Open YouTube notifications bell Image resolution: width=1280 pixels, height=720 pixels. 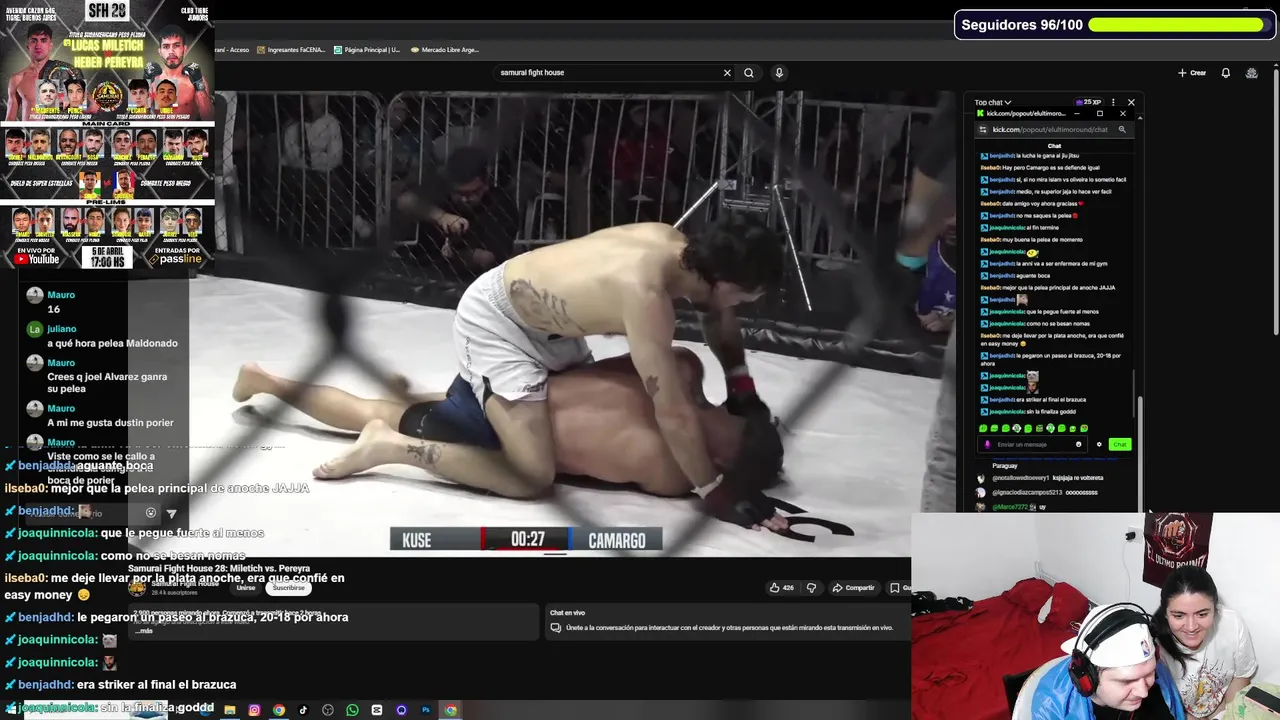[x=1226, y=73]
